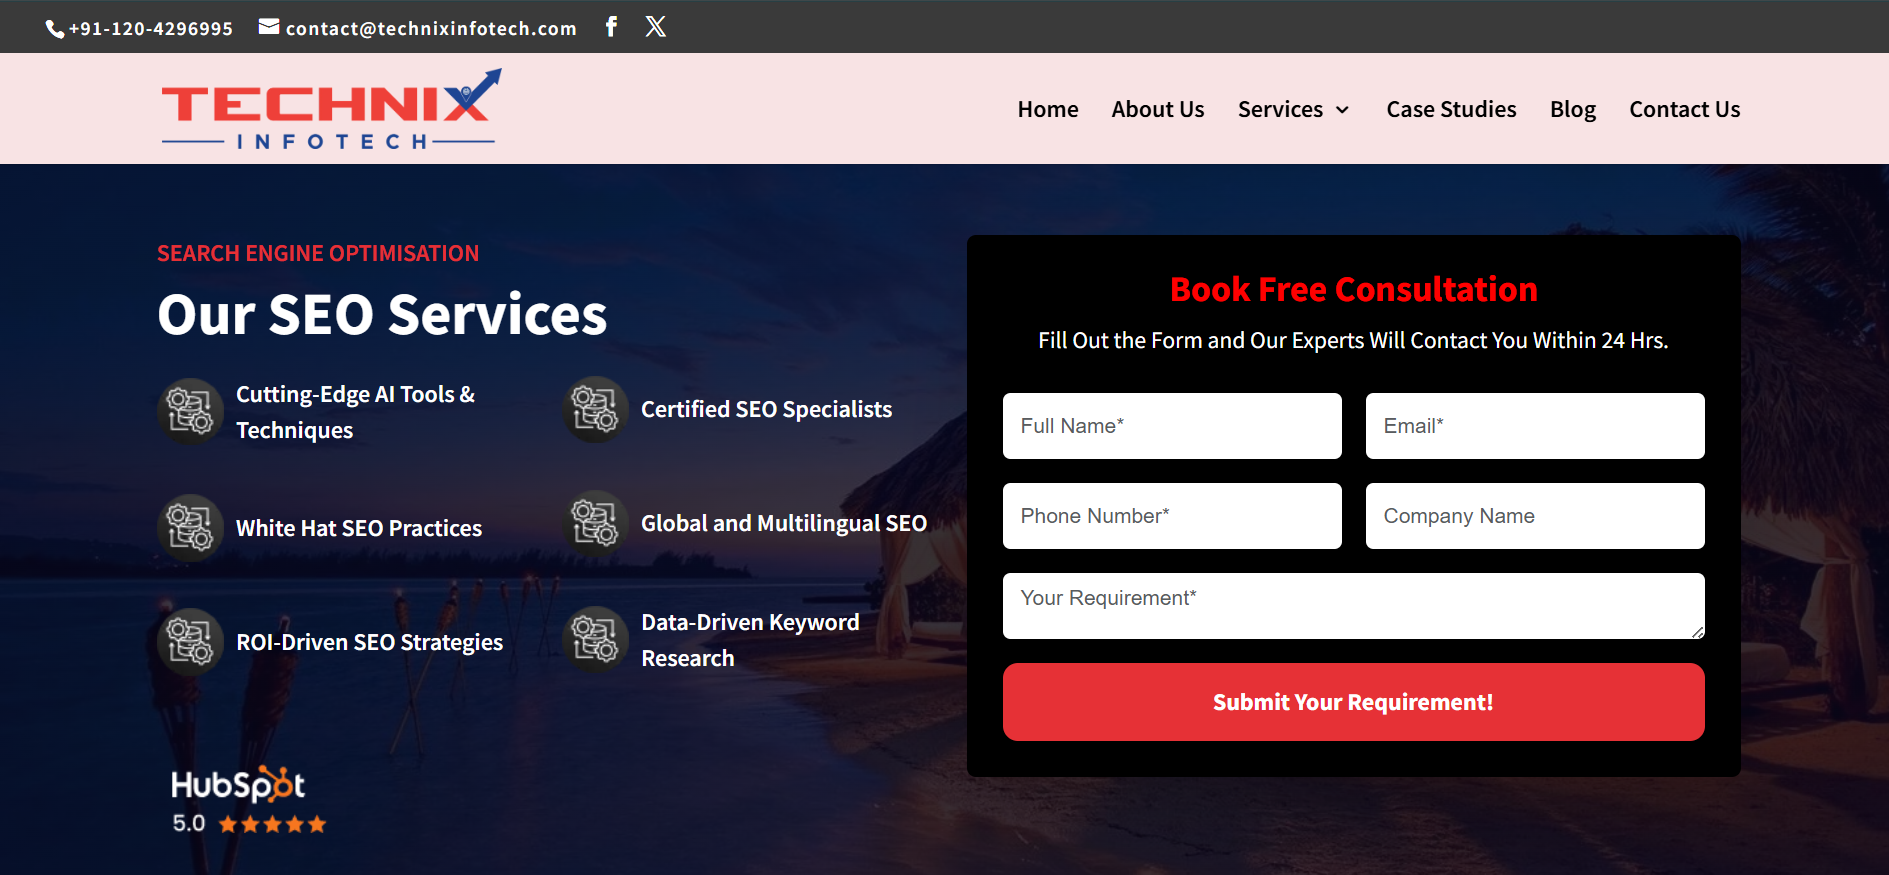Viewport: 1889px width, 875px height.
Task: Focus the Email input field
Action: 1535,426
